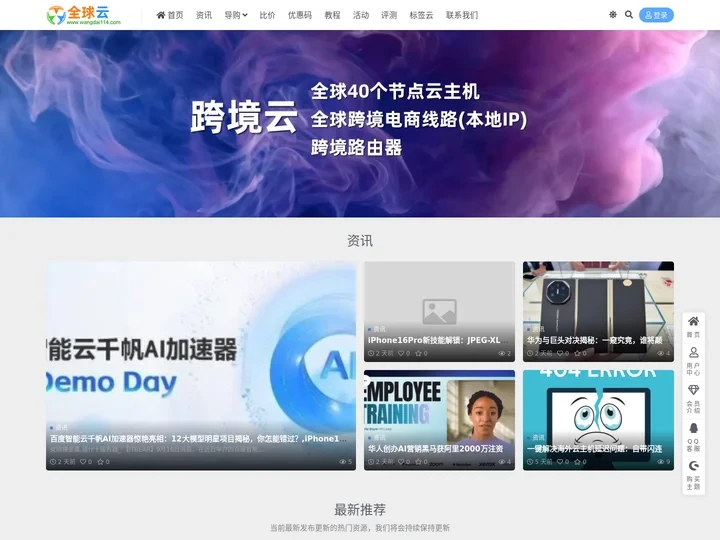This screenshot has width=720, height=540.
Task: Like the 一键解决海外云主机 article heart icon
Action: click(x=562, y=461)
